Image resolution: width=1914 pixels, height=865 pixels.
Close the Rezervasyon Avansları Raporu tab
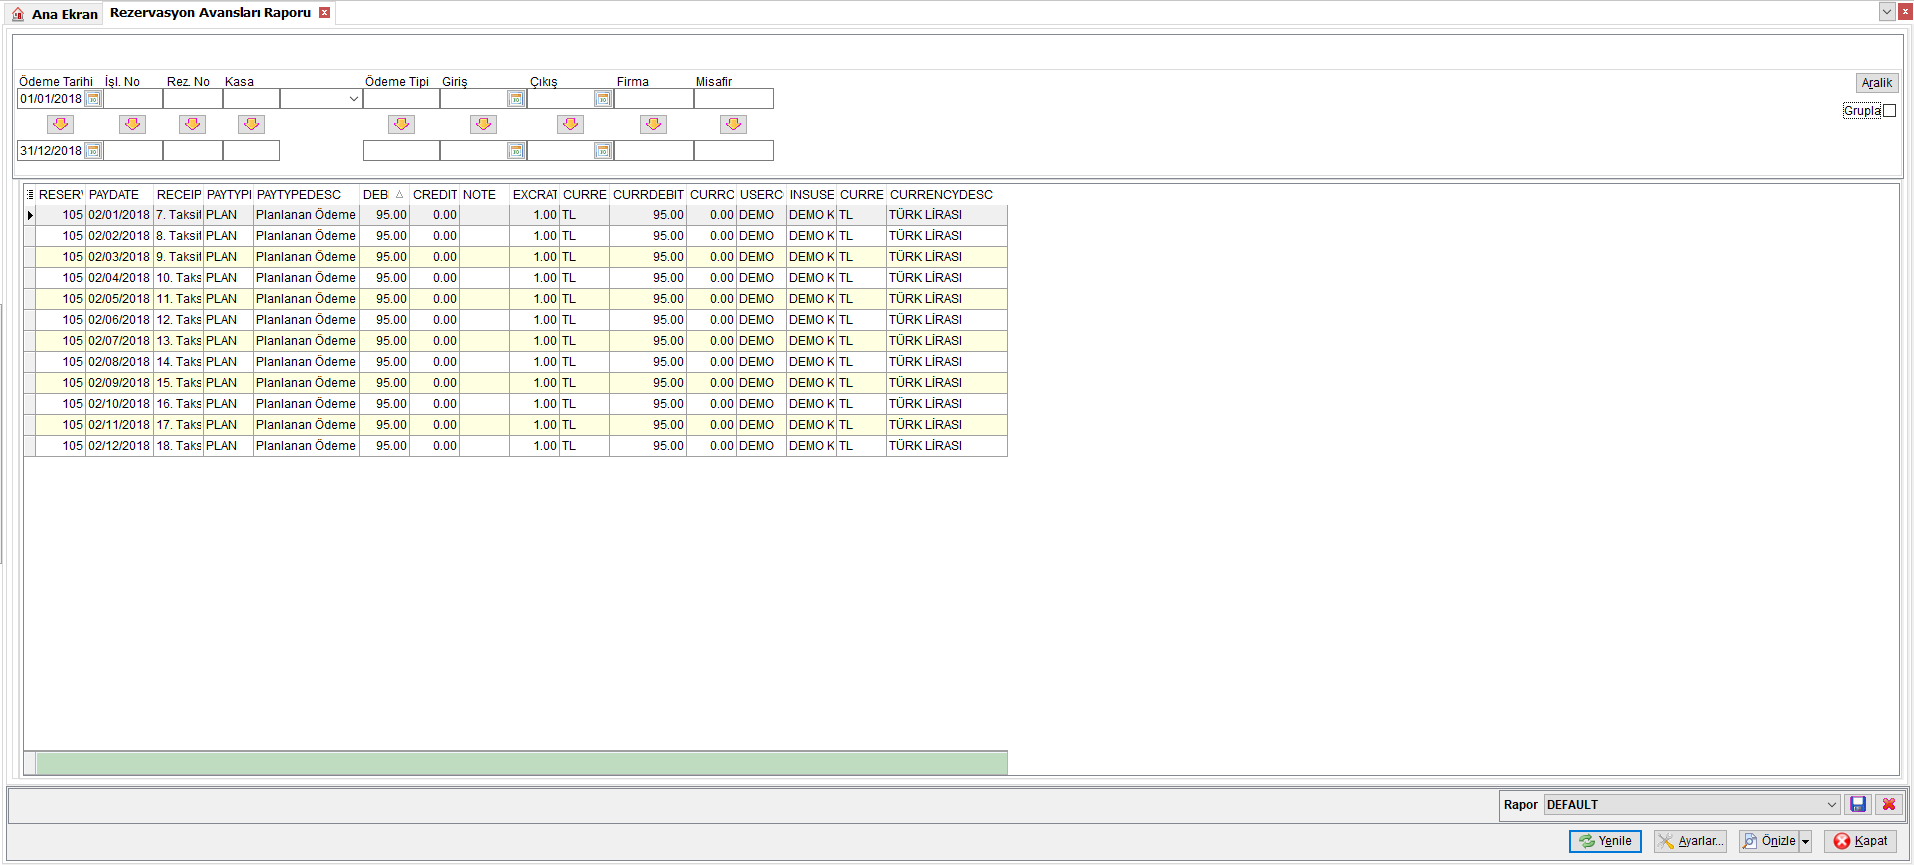pos(324,13)
